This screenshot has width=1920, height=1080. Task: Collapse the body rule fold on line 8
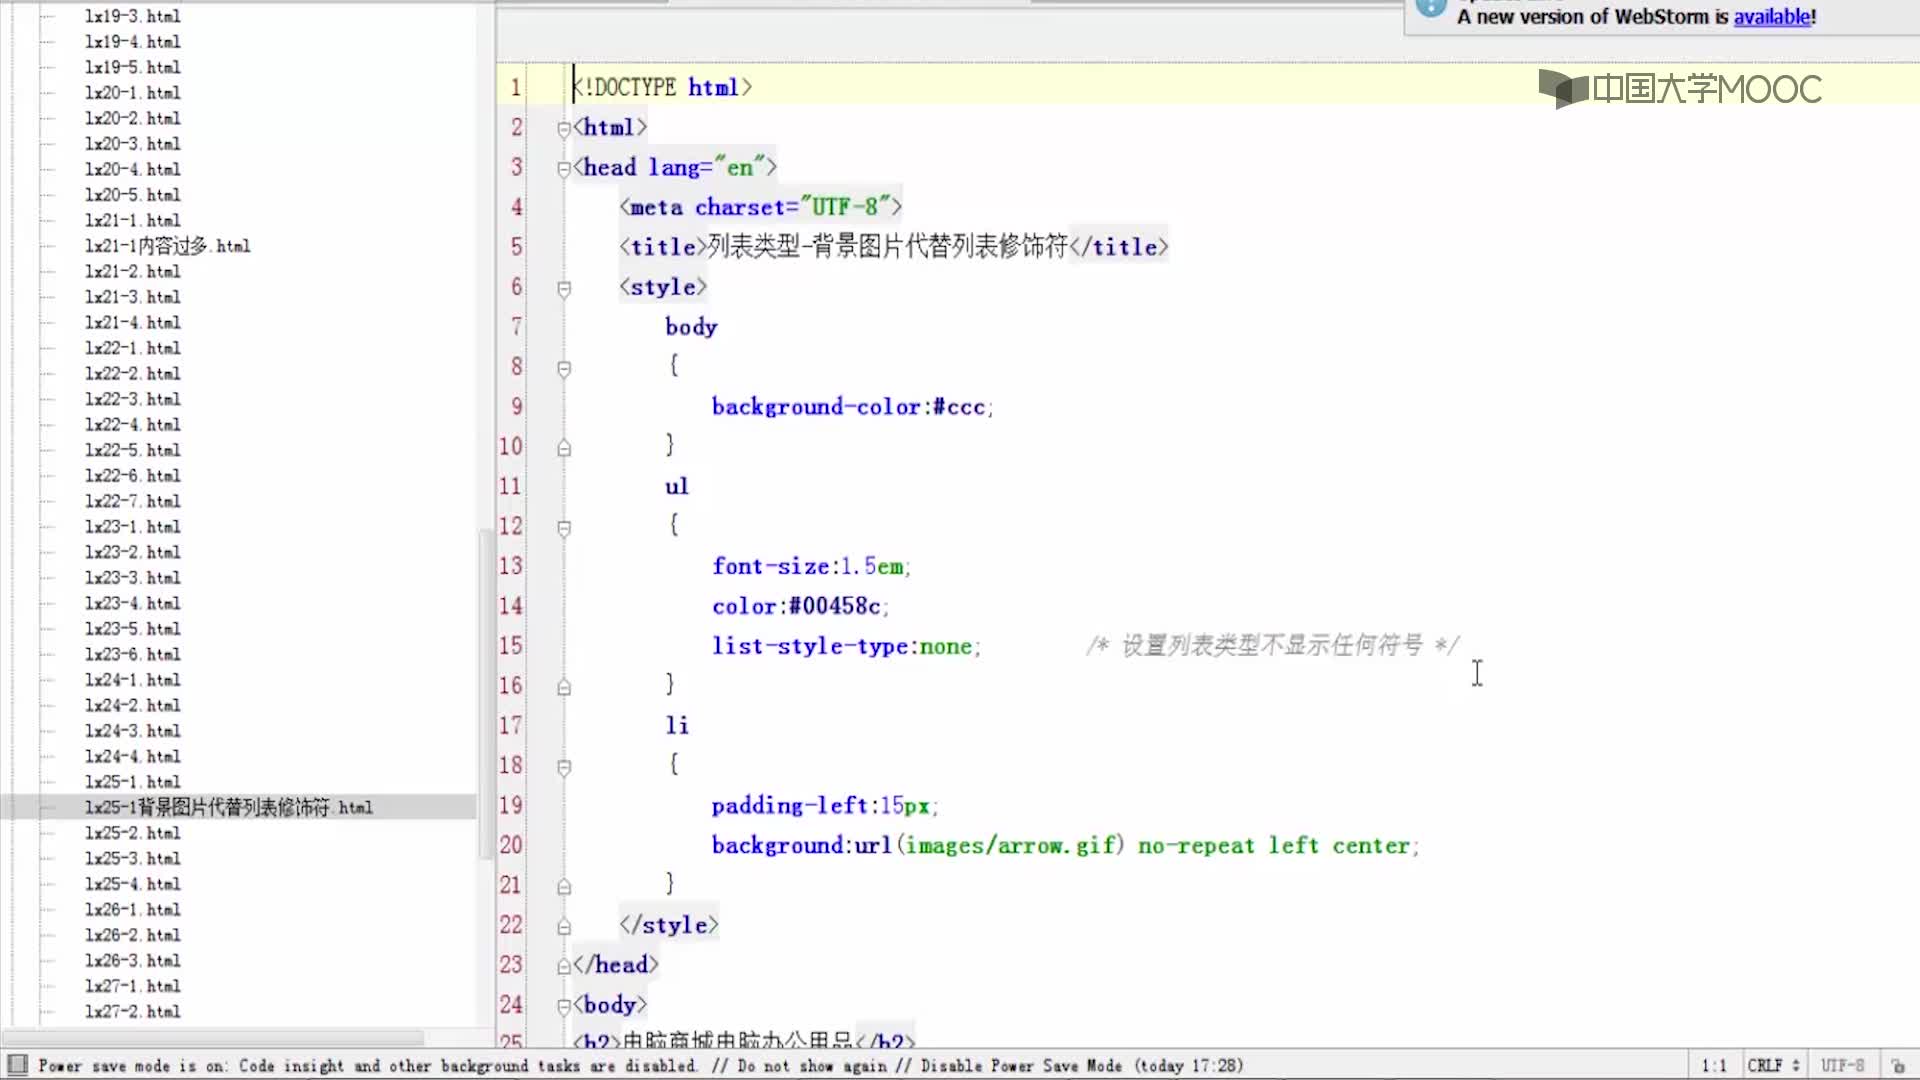point(564,369)
